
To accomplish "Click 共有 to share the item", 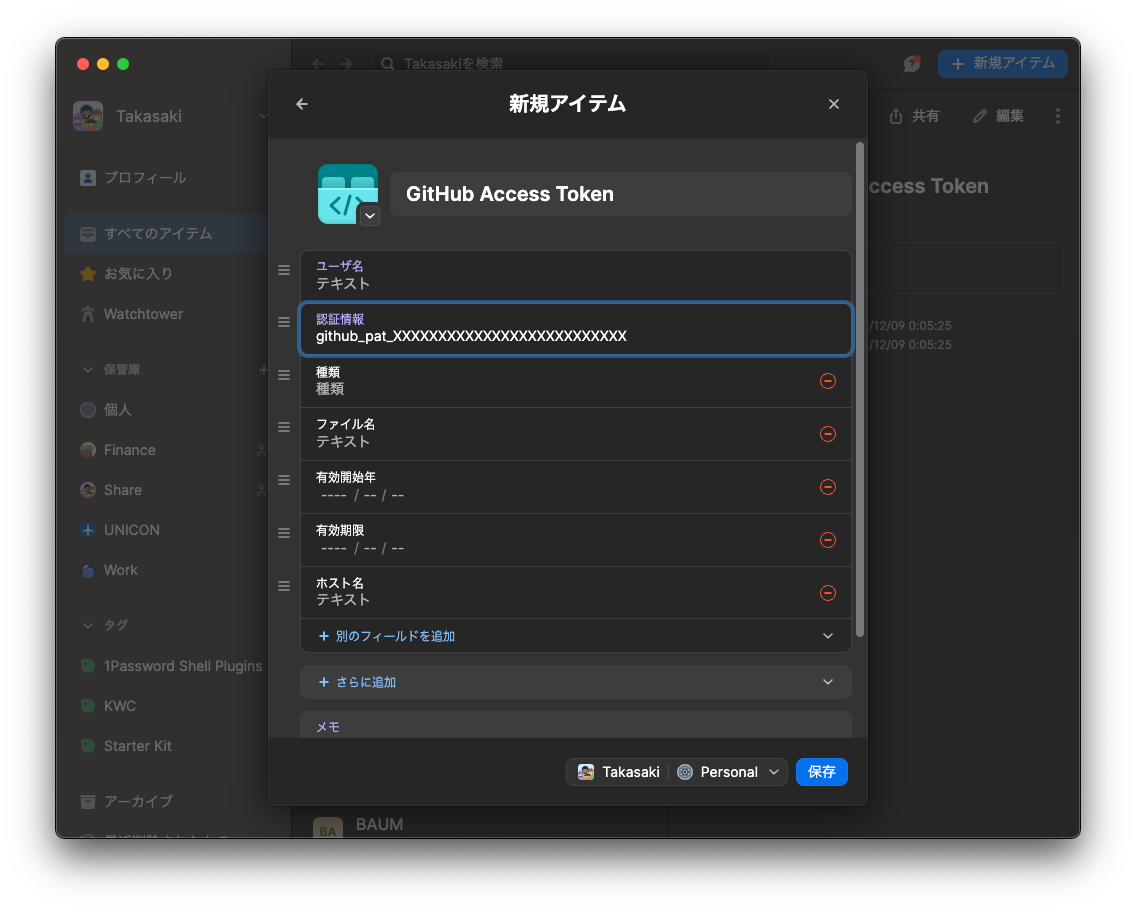I will pyautogui.click(x=914, y=116).
